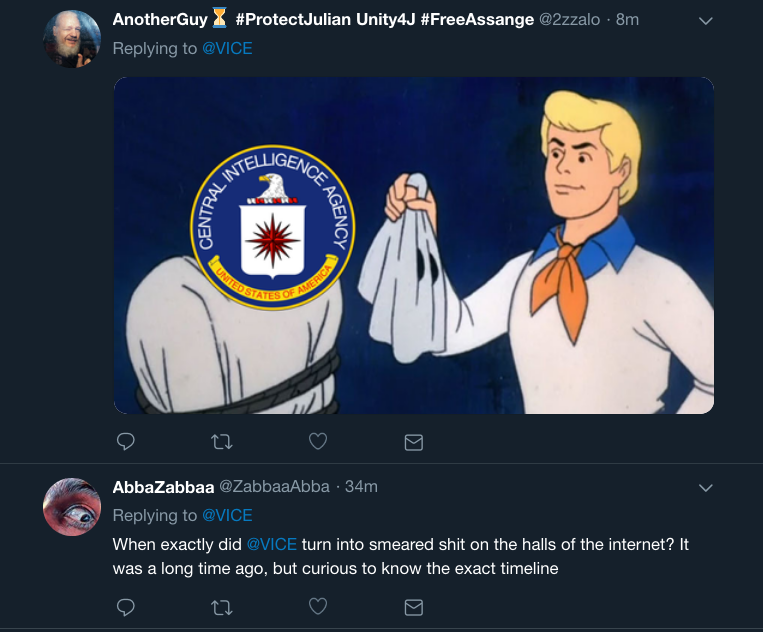Viewport: 763px width, 632px height.
Task: Enlarge the Scooby-Doo CIA meme image
Action: 413,245
